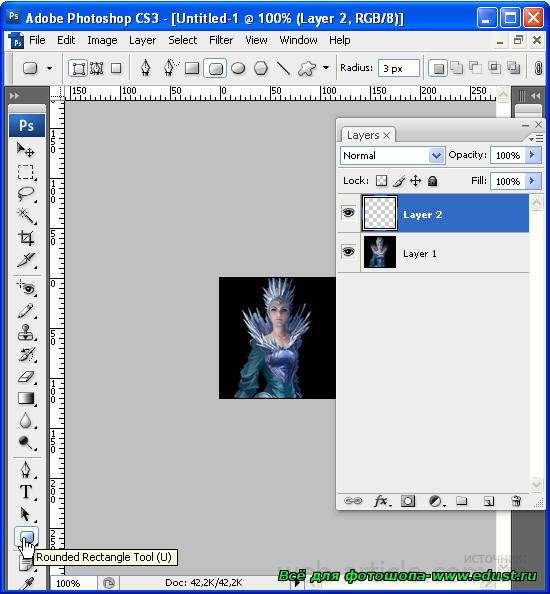Choose Line shape in options bar
The image size is (550, 594).
tap(283, 69)
